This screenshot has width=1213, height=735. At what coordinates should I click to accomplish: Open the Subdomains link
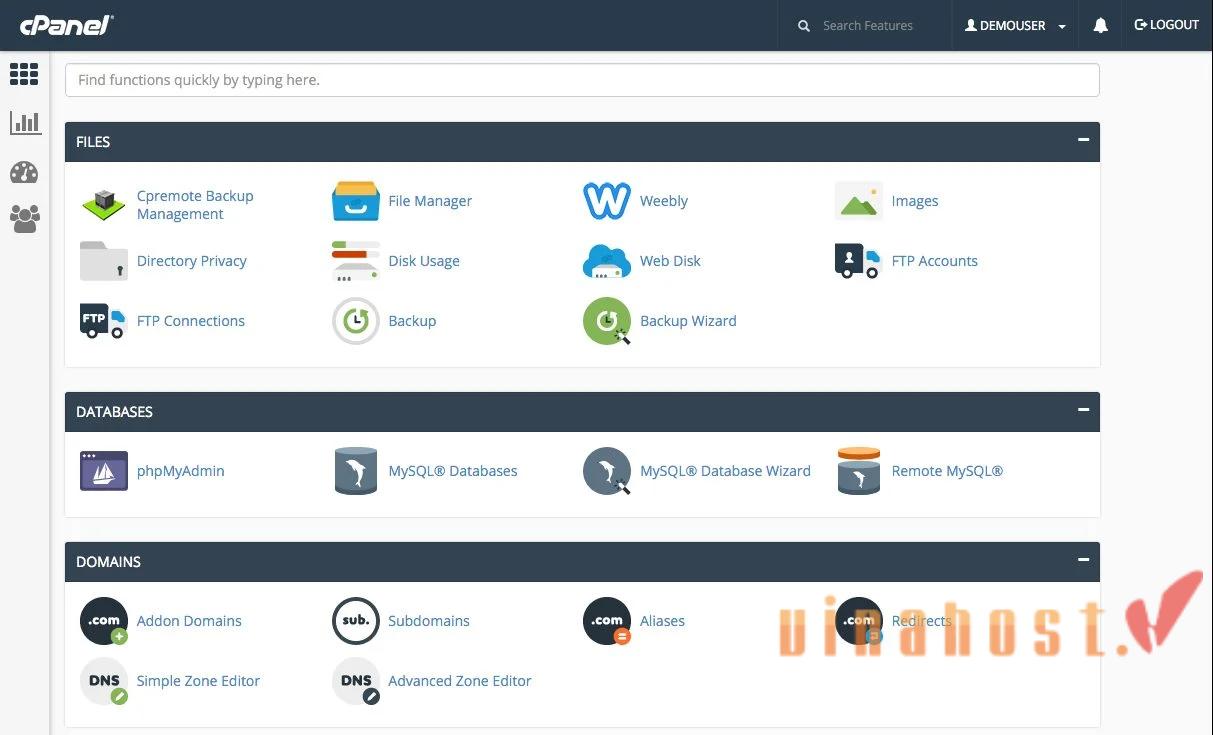coord(429,621)
